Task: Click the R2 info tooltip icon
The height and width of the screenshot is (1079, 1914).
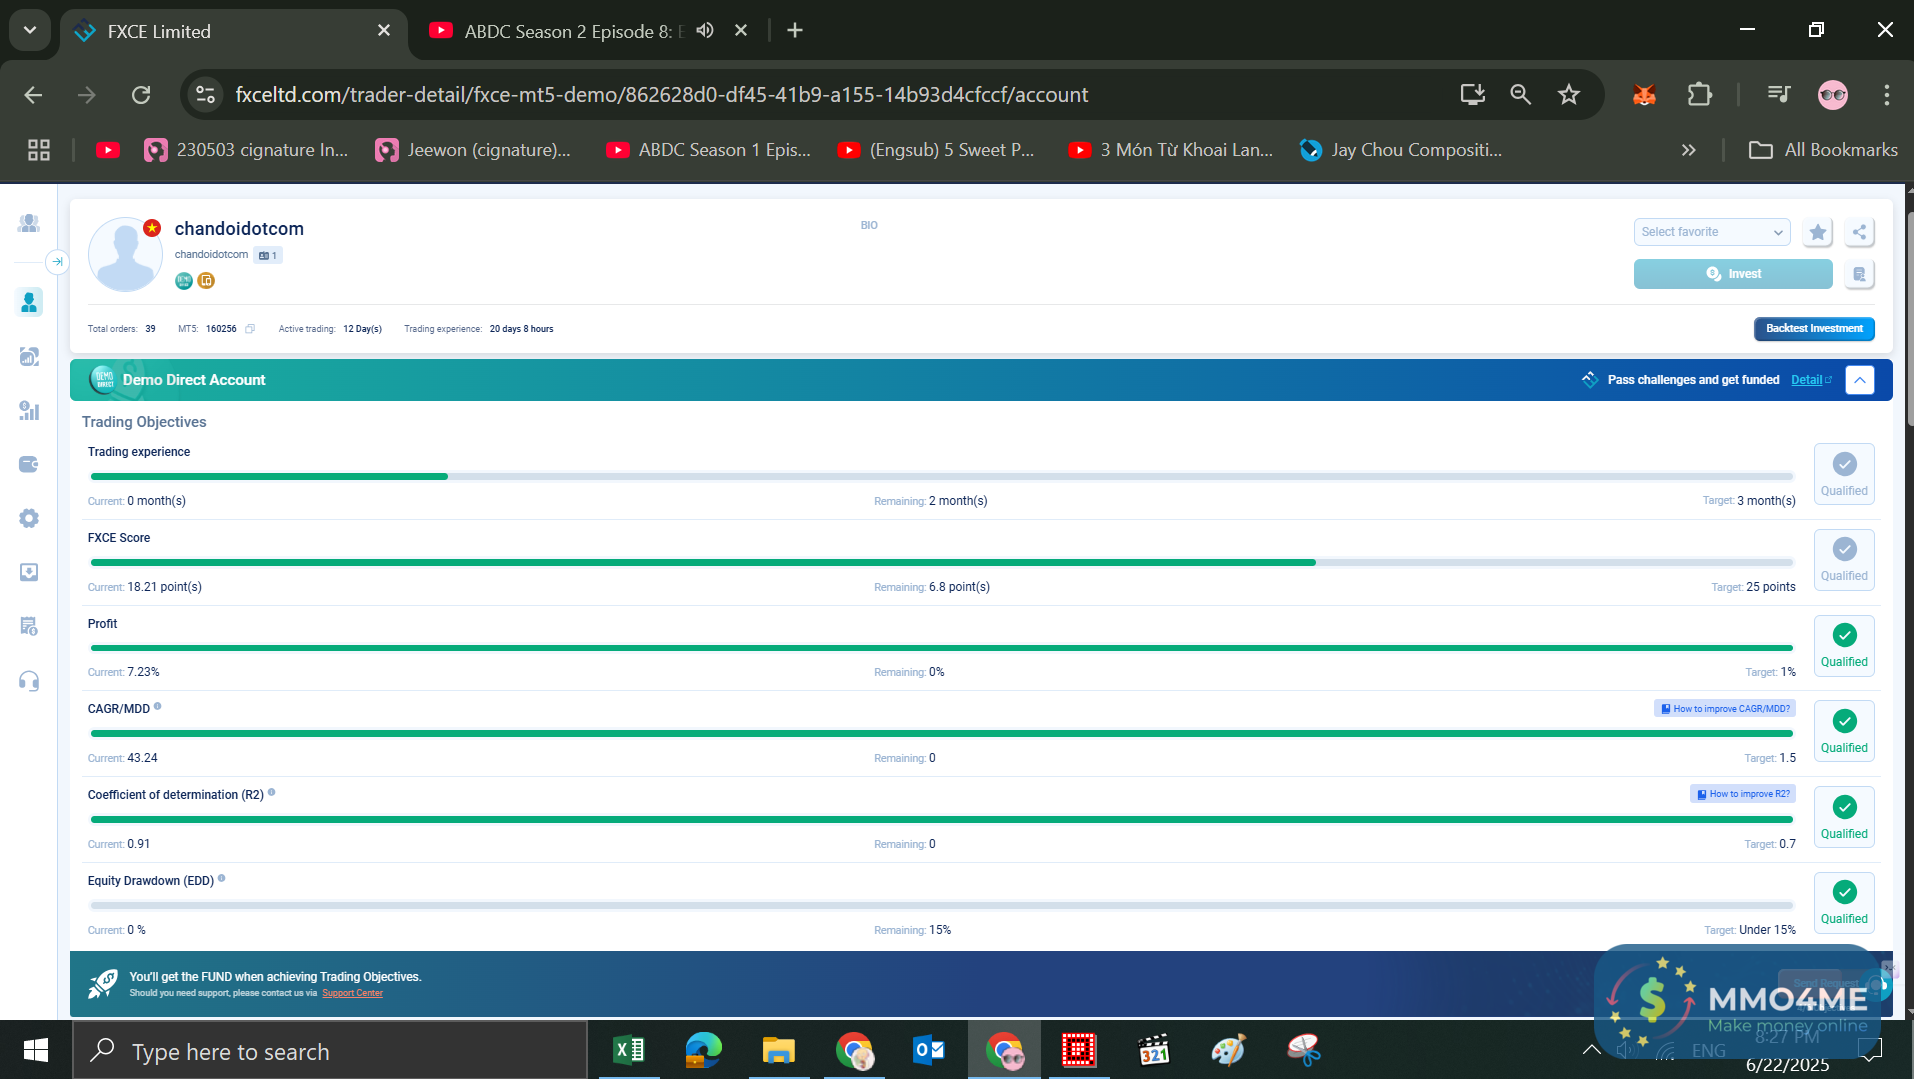Action: coord(272,793)
